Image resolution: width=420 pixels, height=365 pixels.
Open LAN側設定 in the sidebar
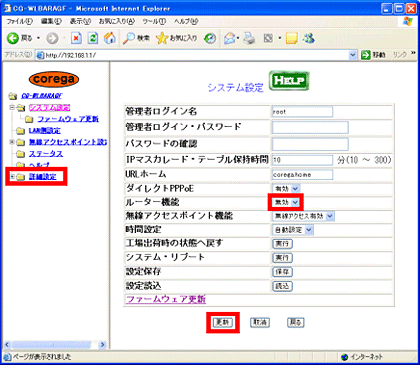tap(45, 130)
